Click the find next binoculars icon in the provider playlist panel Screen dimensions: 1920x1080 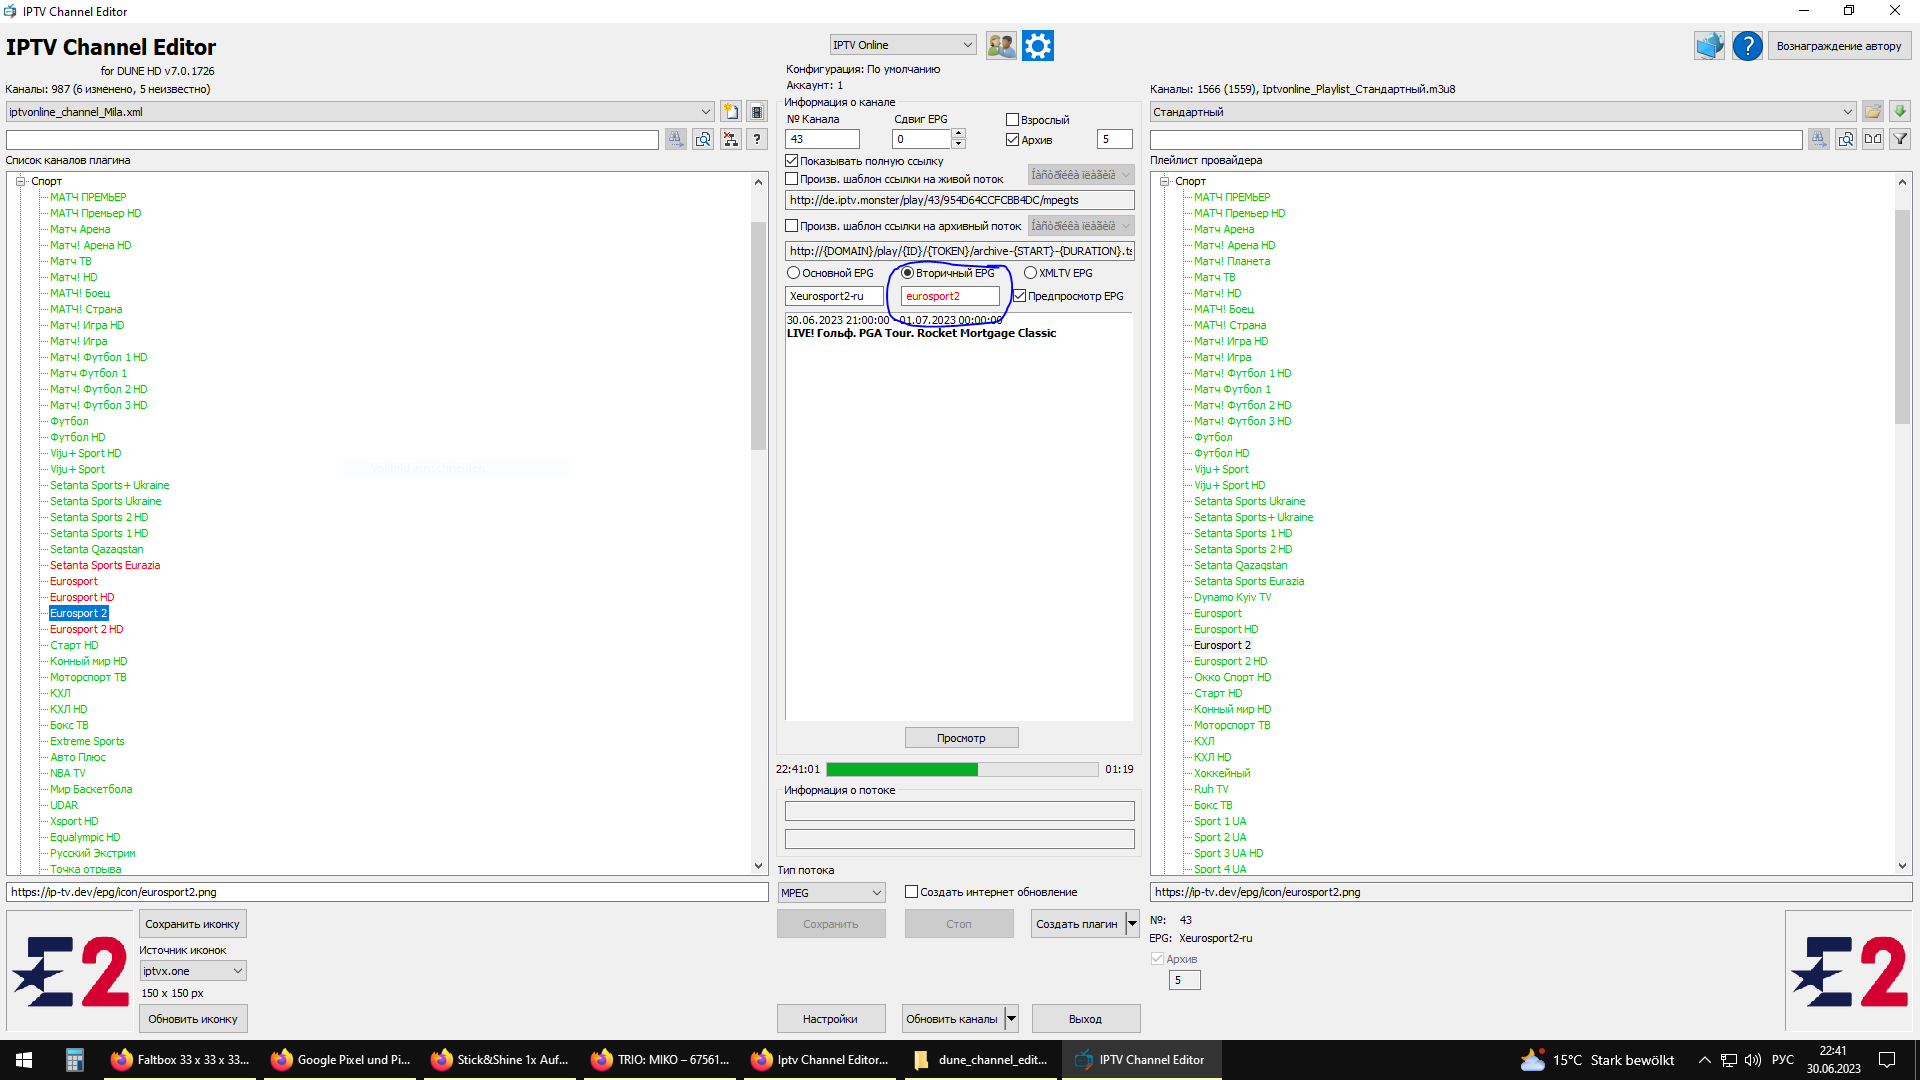1819,139
